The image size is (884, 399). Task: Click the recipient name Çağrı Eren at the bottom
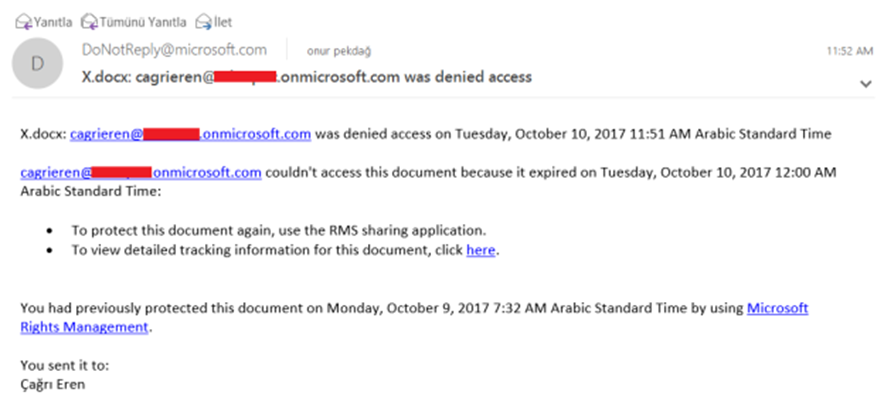(52, 385)
